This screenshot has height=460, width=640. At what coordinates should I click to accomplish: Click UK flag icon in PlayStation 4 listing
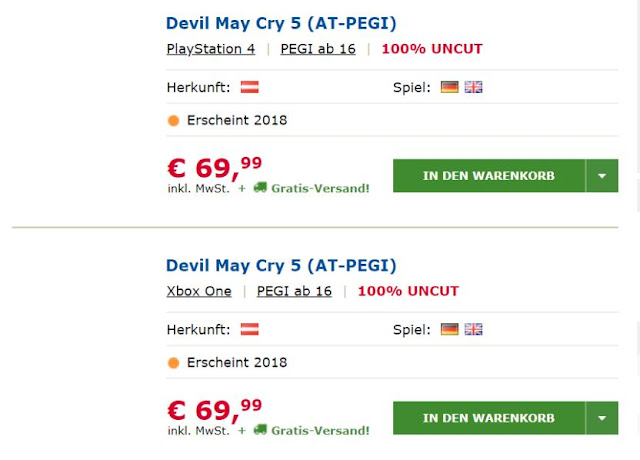473,87
